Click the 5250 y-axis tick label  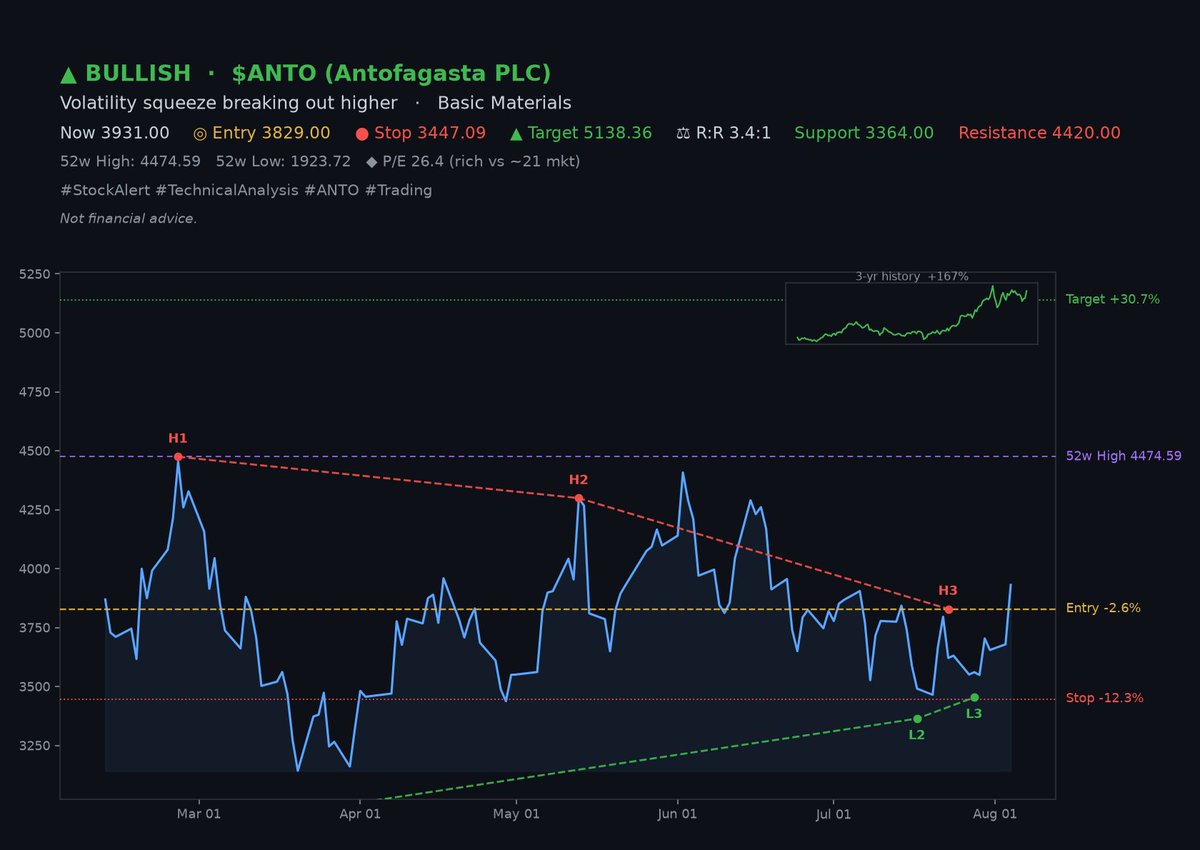click(34, 275)
